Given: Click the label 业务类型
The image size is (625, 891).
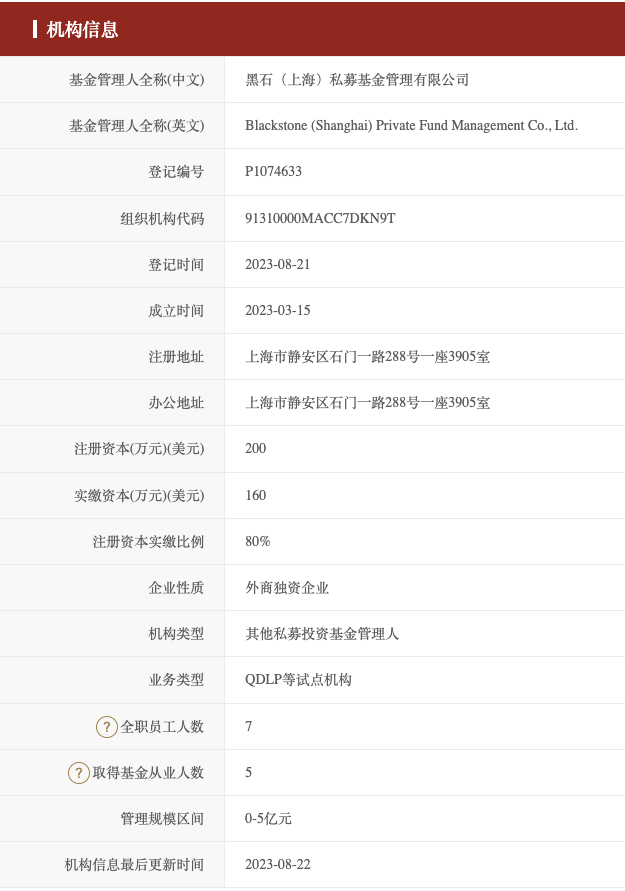Looking at the screenshot, I should coord(176,680).
